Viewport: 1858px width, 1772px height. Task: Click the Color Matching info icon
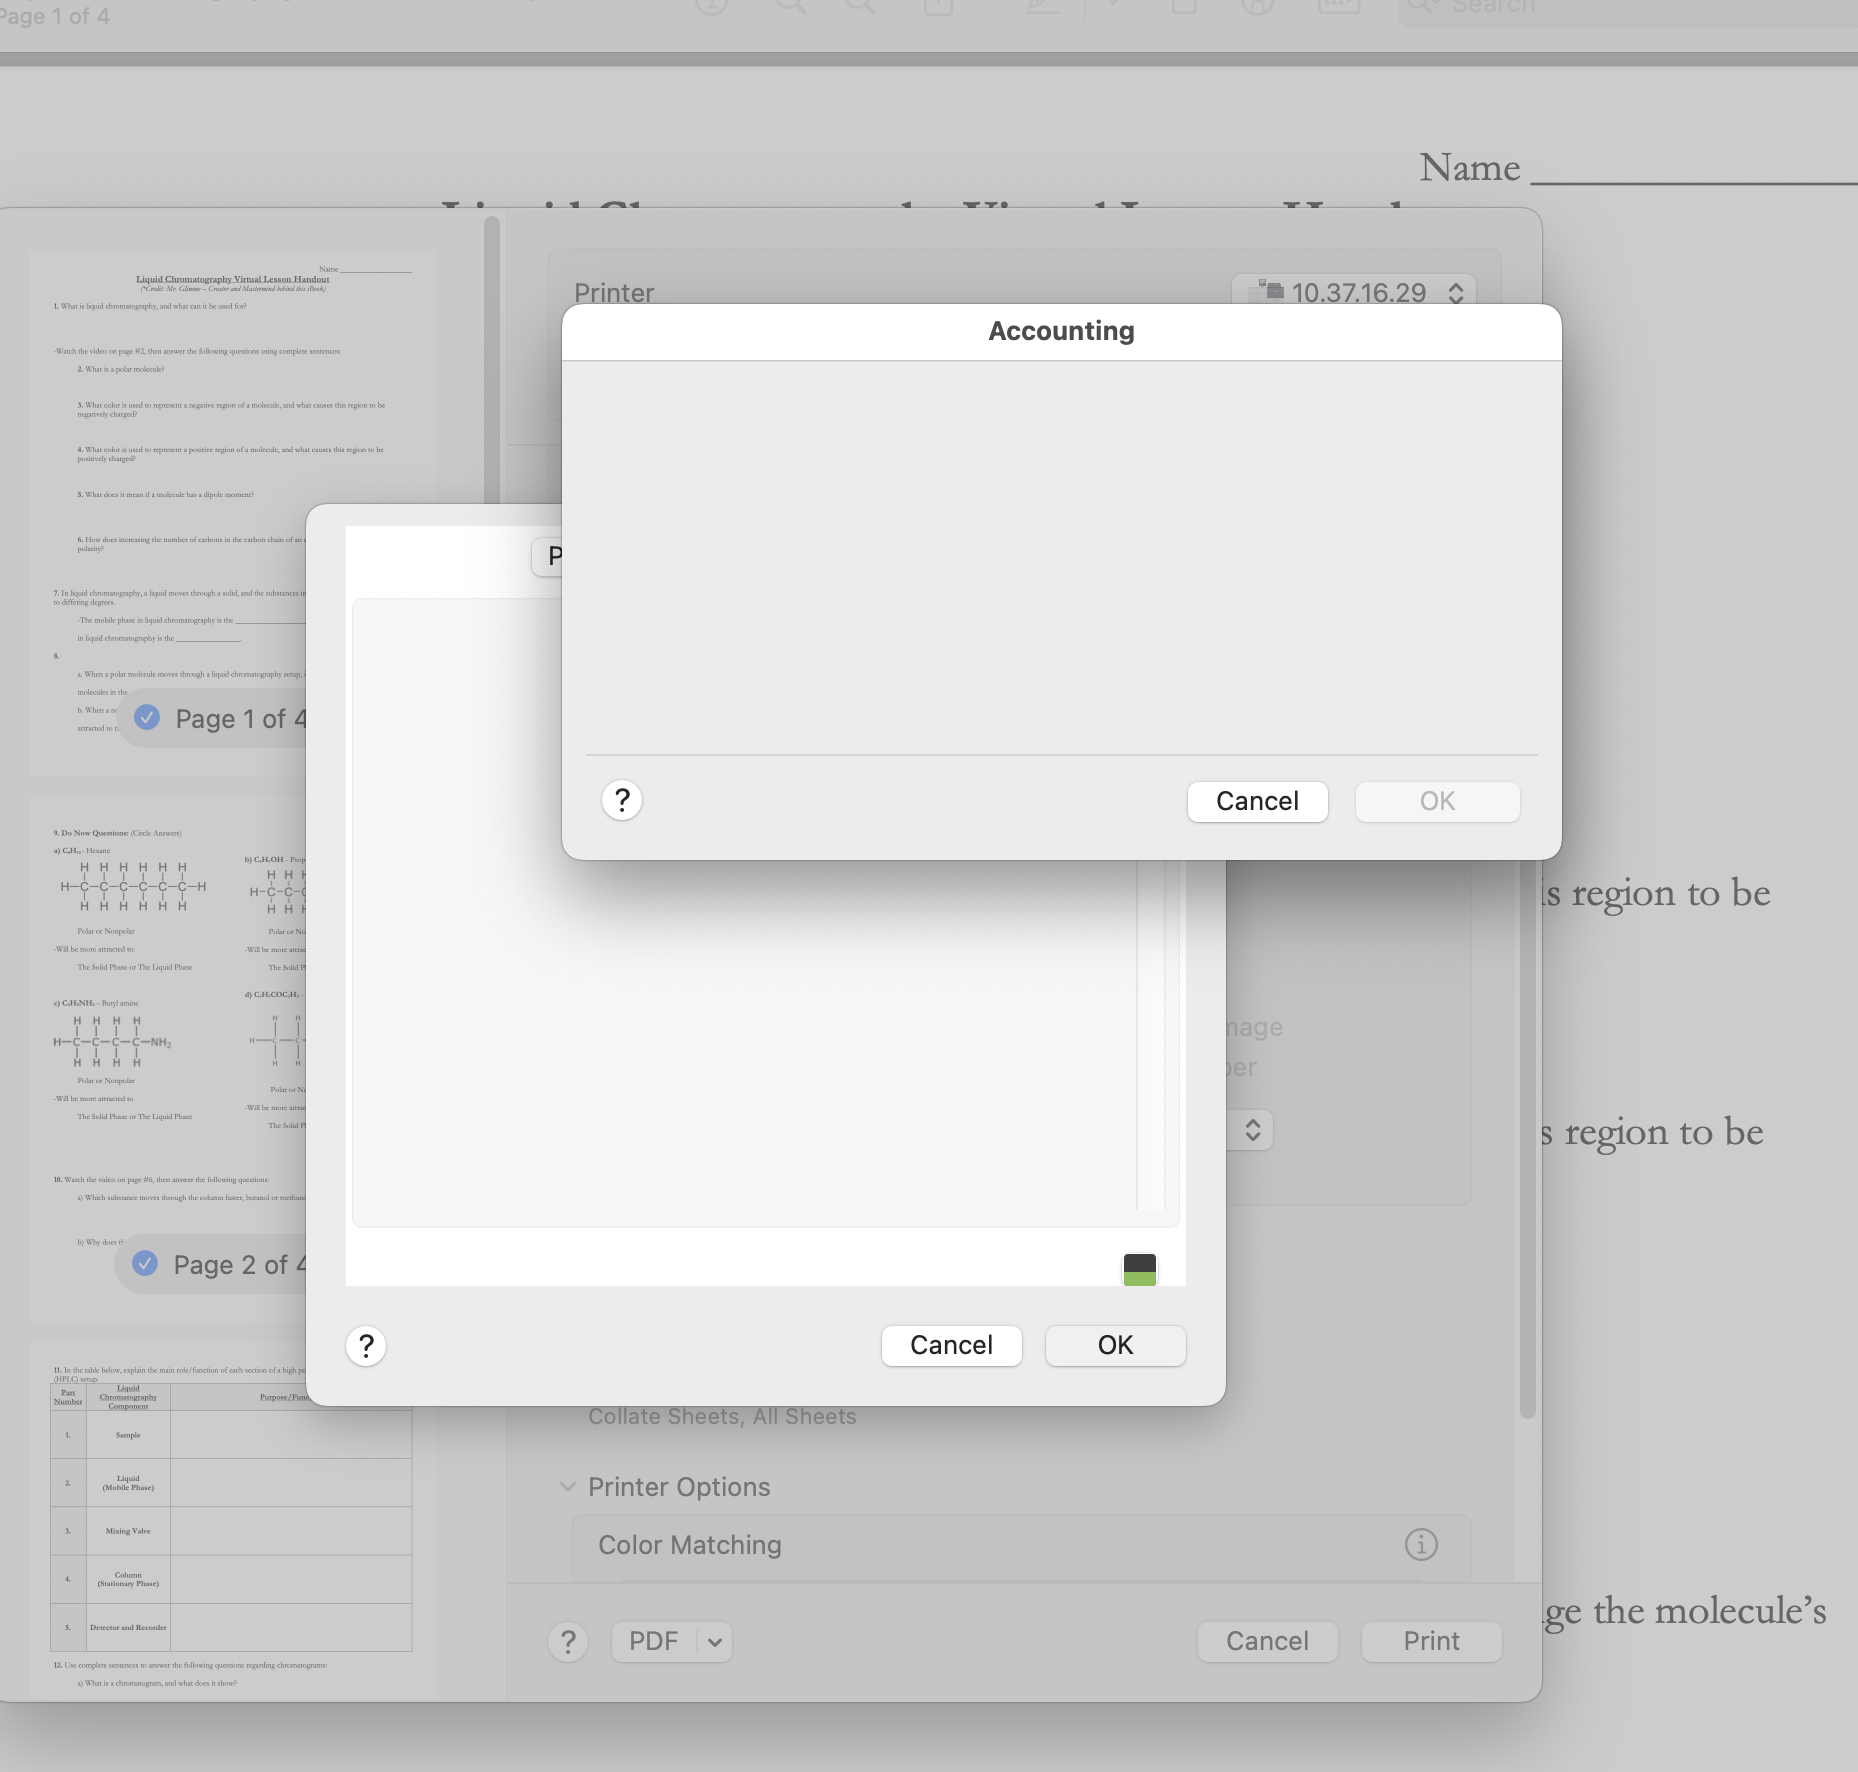(x=1421, y=1545)
